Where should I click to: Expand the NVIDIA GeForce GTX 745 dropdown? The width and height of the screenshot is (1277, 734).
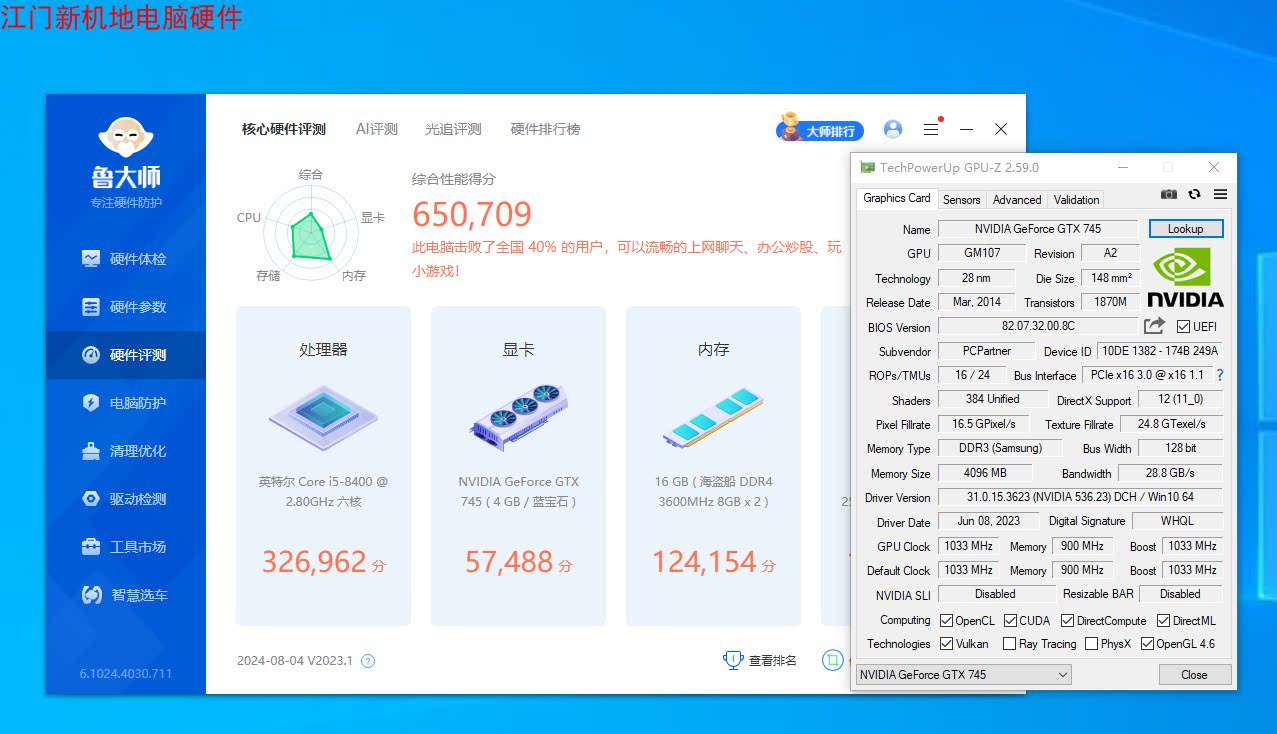click(964, 675)
